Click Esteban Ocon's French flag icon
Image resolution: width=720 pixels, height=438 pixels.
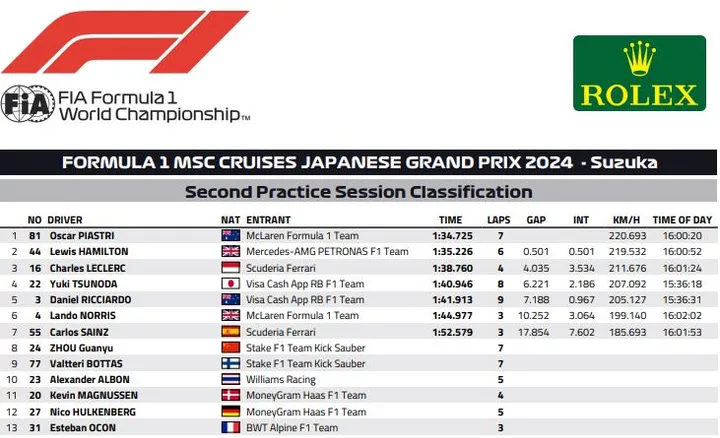(231, 427)
